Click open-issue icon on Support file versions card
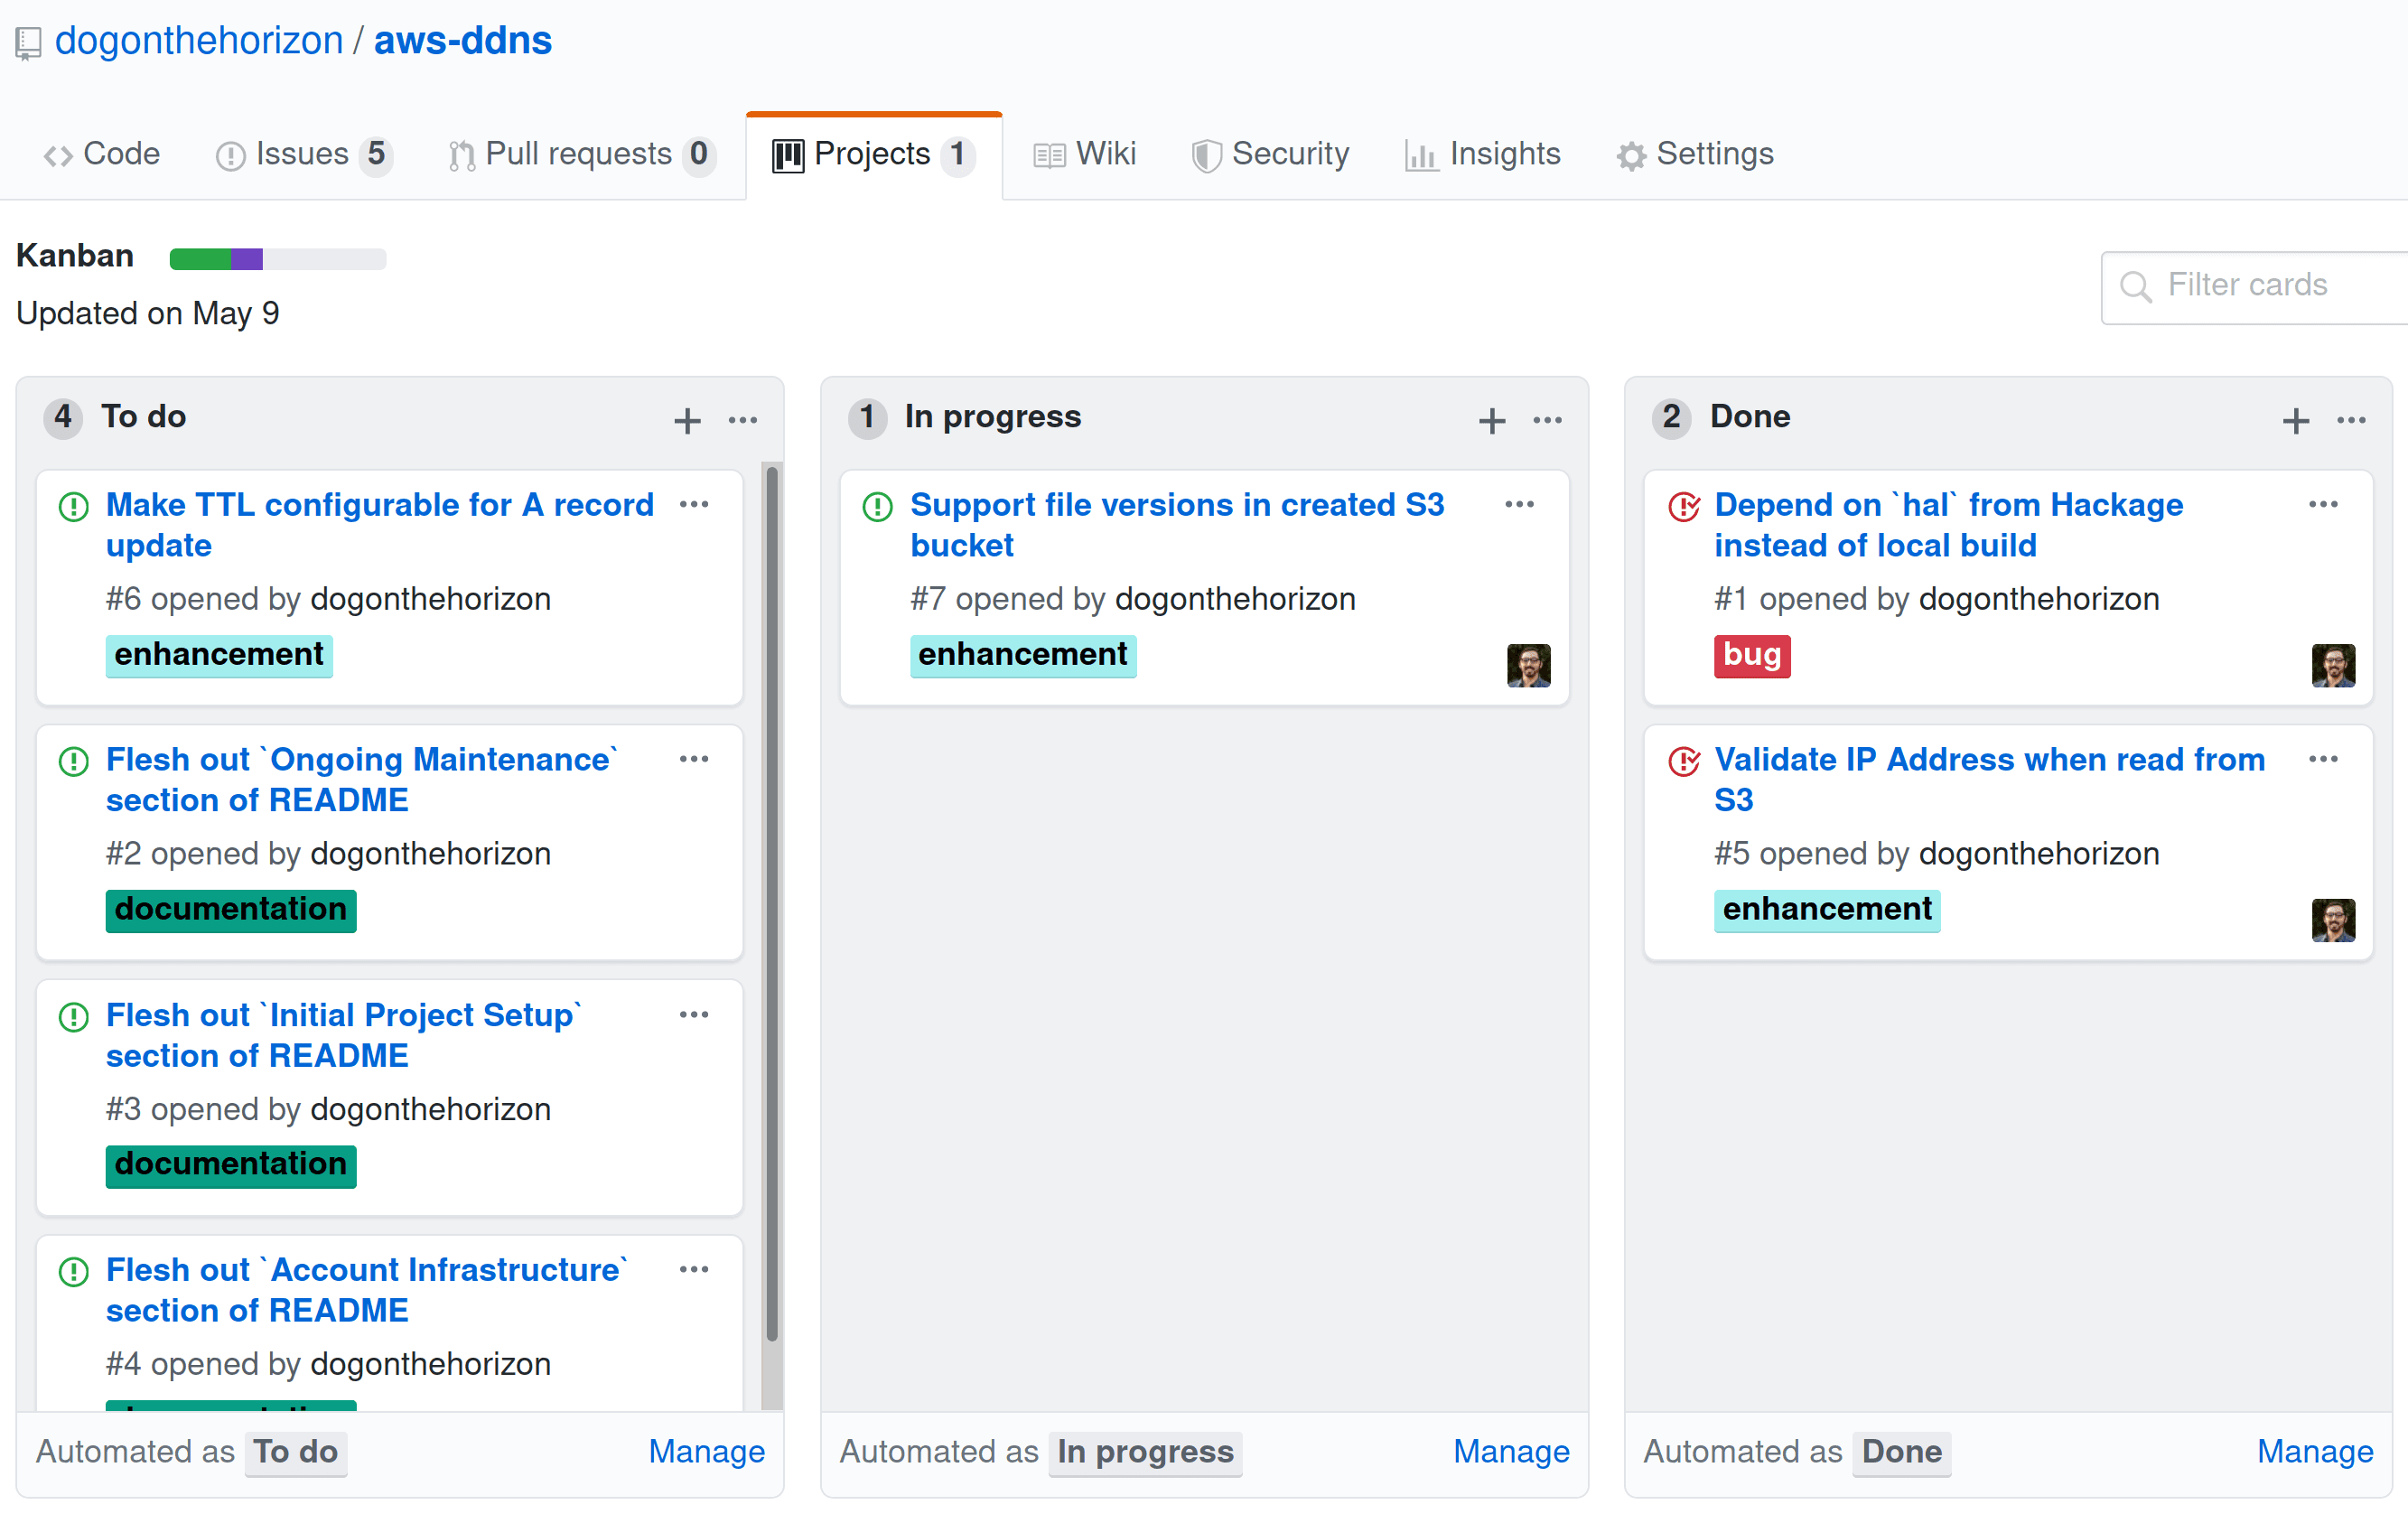The image size is (2408, 1514). pos(877,507)
